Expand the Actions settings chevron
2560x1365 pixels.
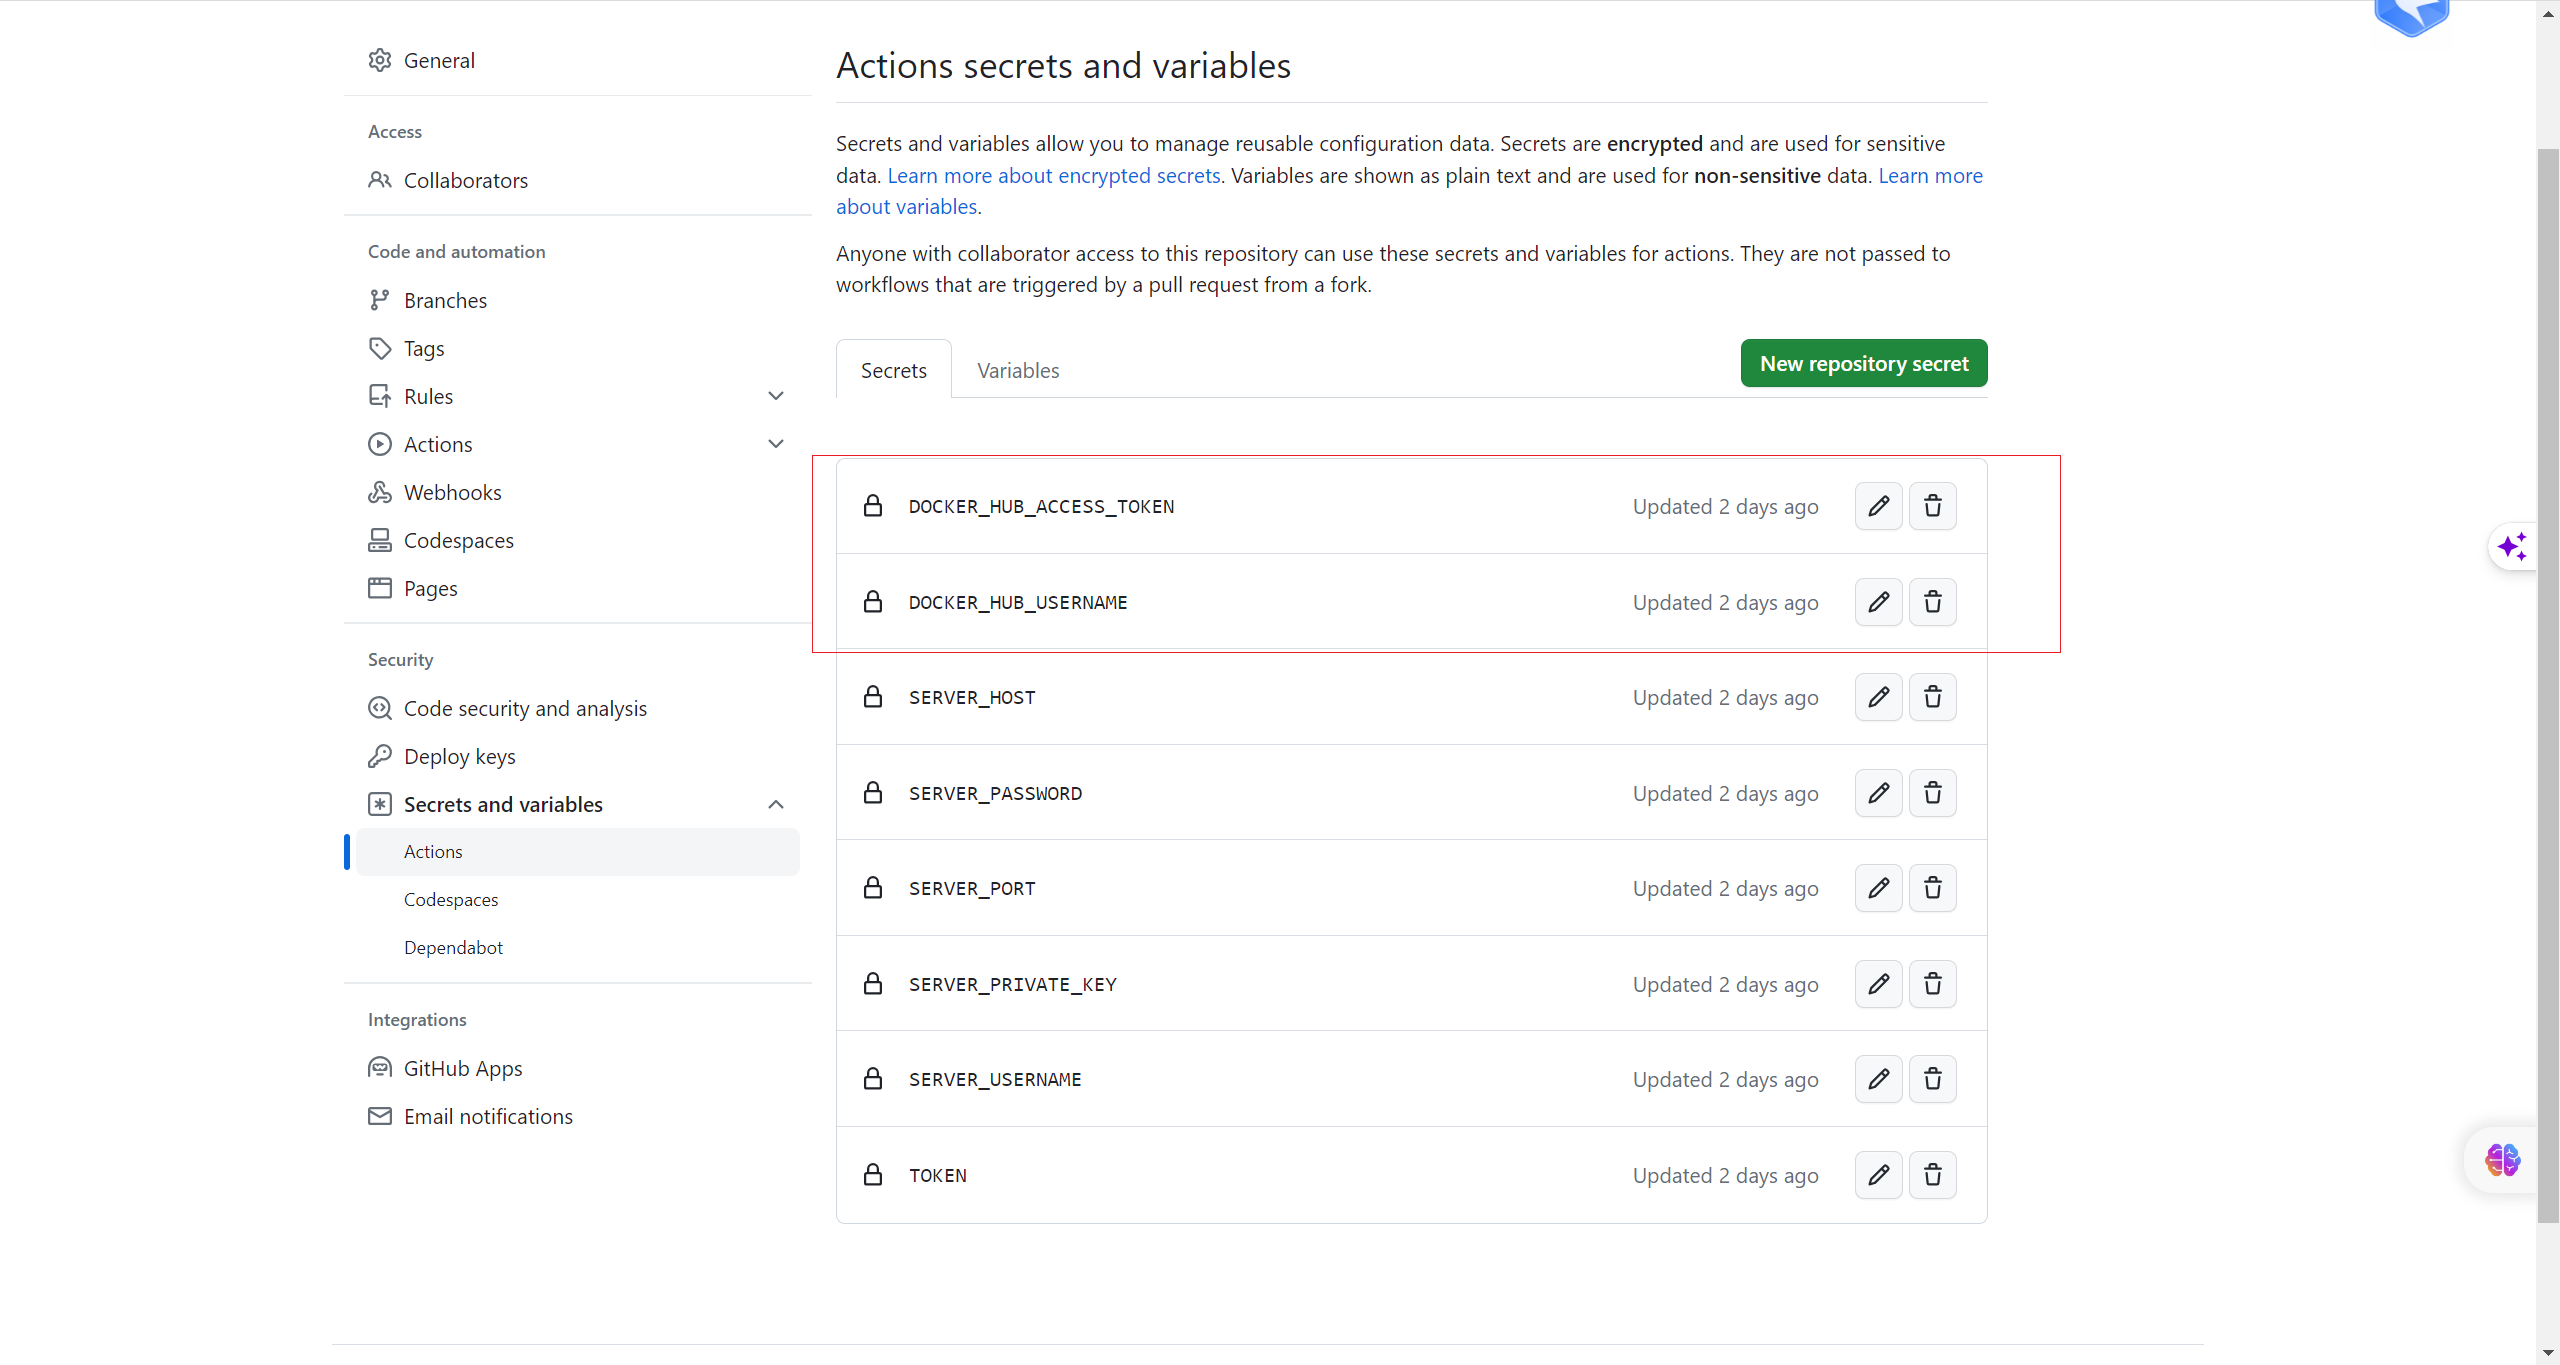[776, 444]
